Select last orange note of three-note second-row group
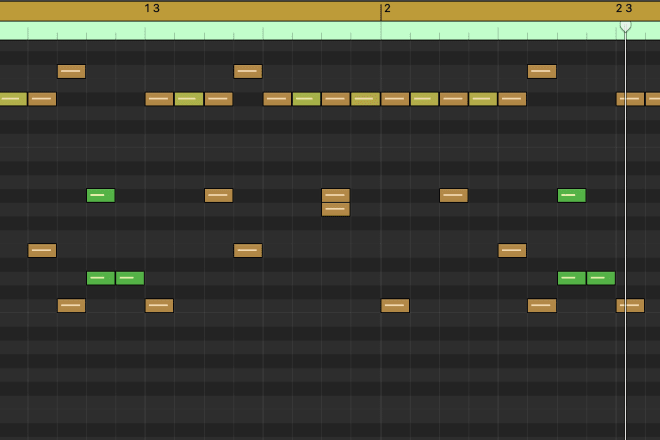Screen dimensions: 660x440 [x=218, y=99]
